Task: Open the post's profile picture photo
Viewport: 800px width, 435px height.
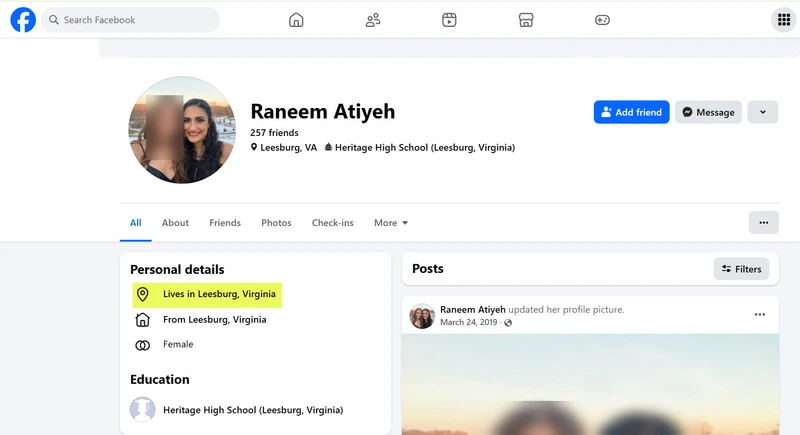Action: tap(590, 385)
